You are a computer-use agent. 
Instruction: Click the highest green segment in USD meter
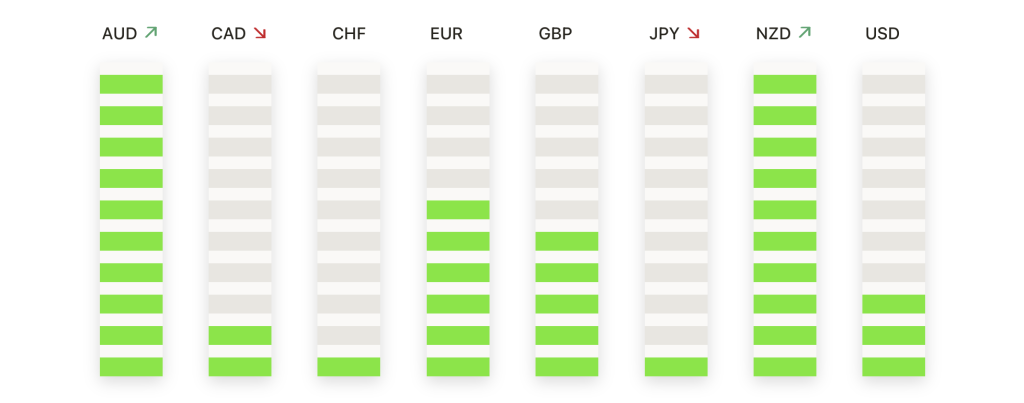point(893,304)
